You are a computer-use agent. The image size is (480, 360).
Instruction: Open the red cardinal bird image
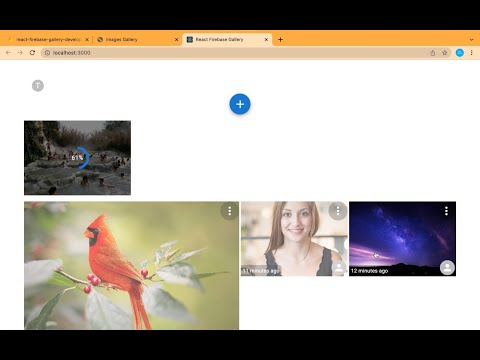click(131, 265)
